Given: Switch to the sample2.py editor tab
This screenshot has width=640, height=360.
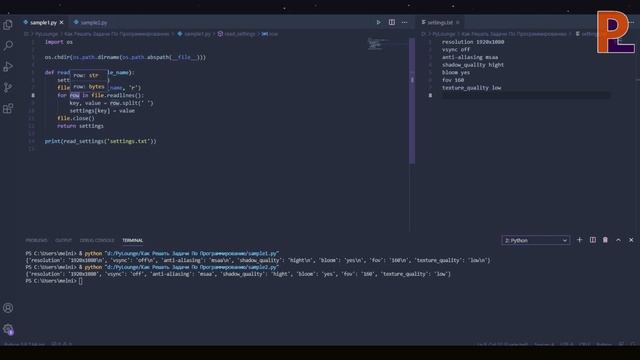Looking at the screenshot, I should pyautogui.click(x=93, y=22).
